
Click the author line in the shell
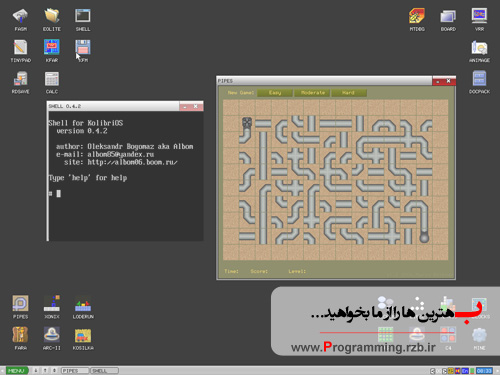click(125, 146)
